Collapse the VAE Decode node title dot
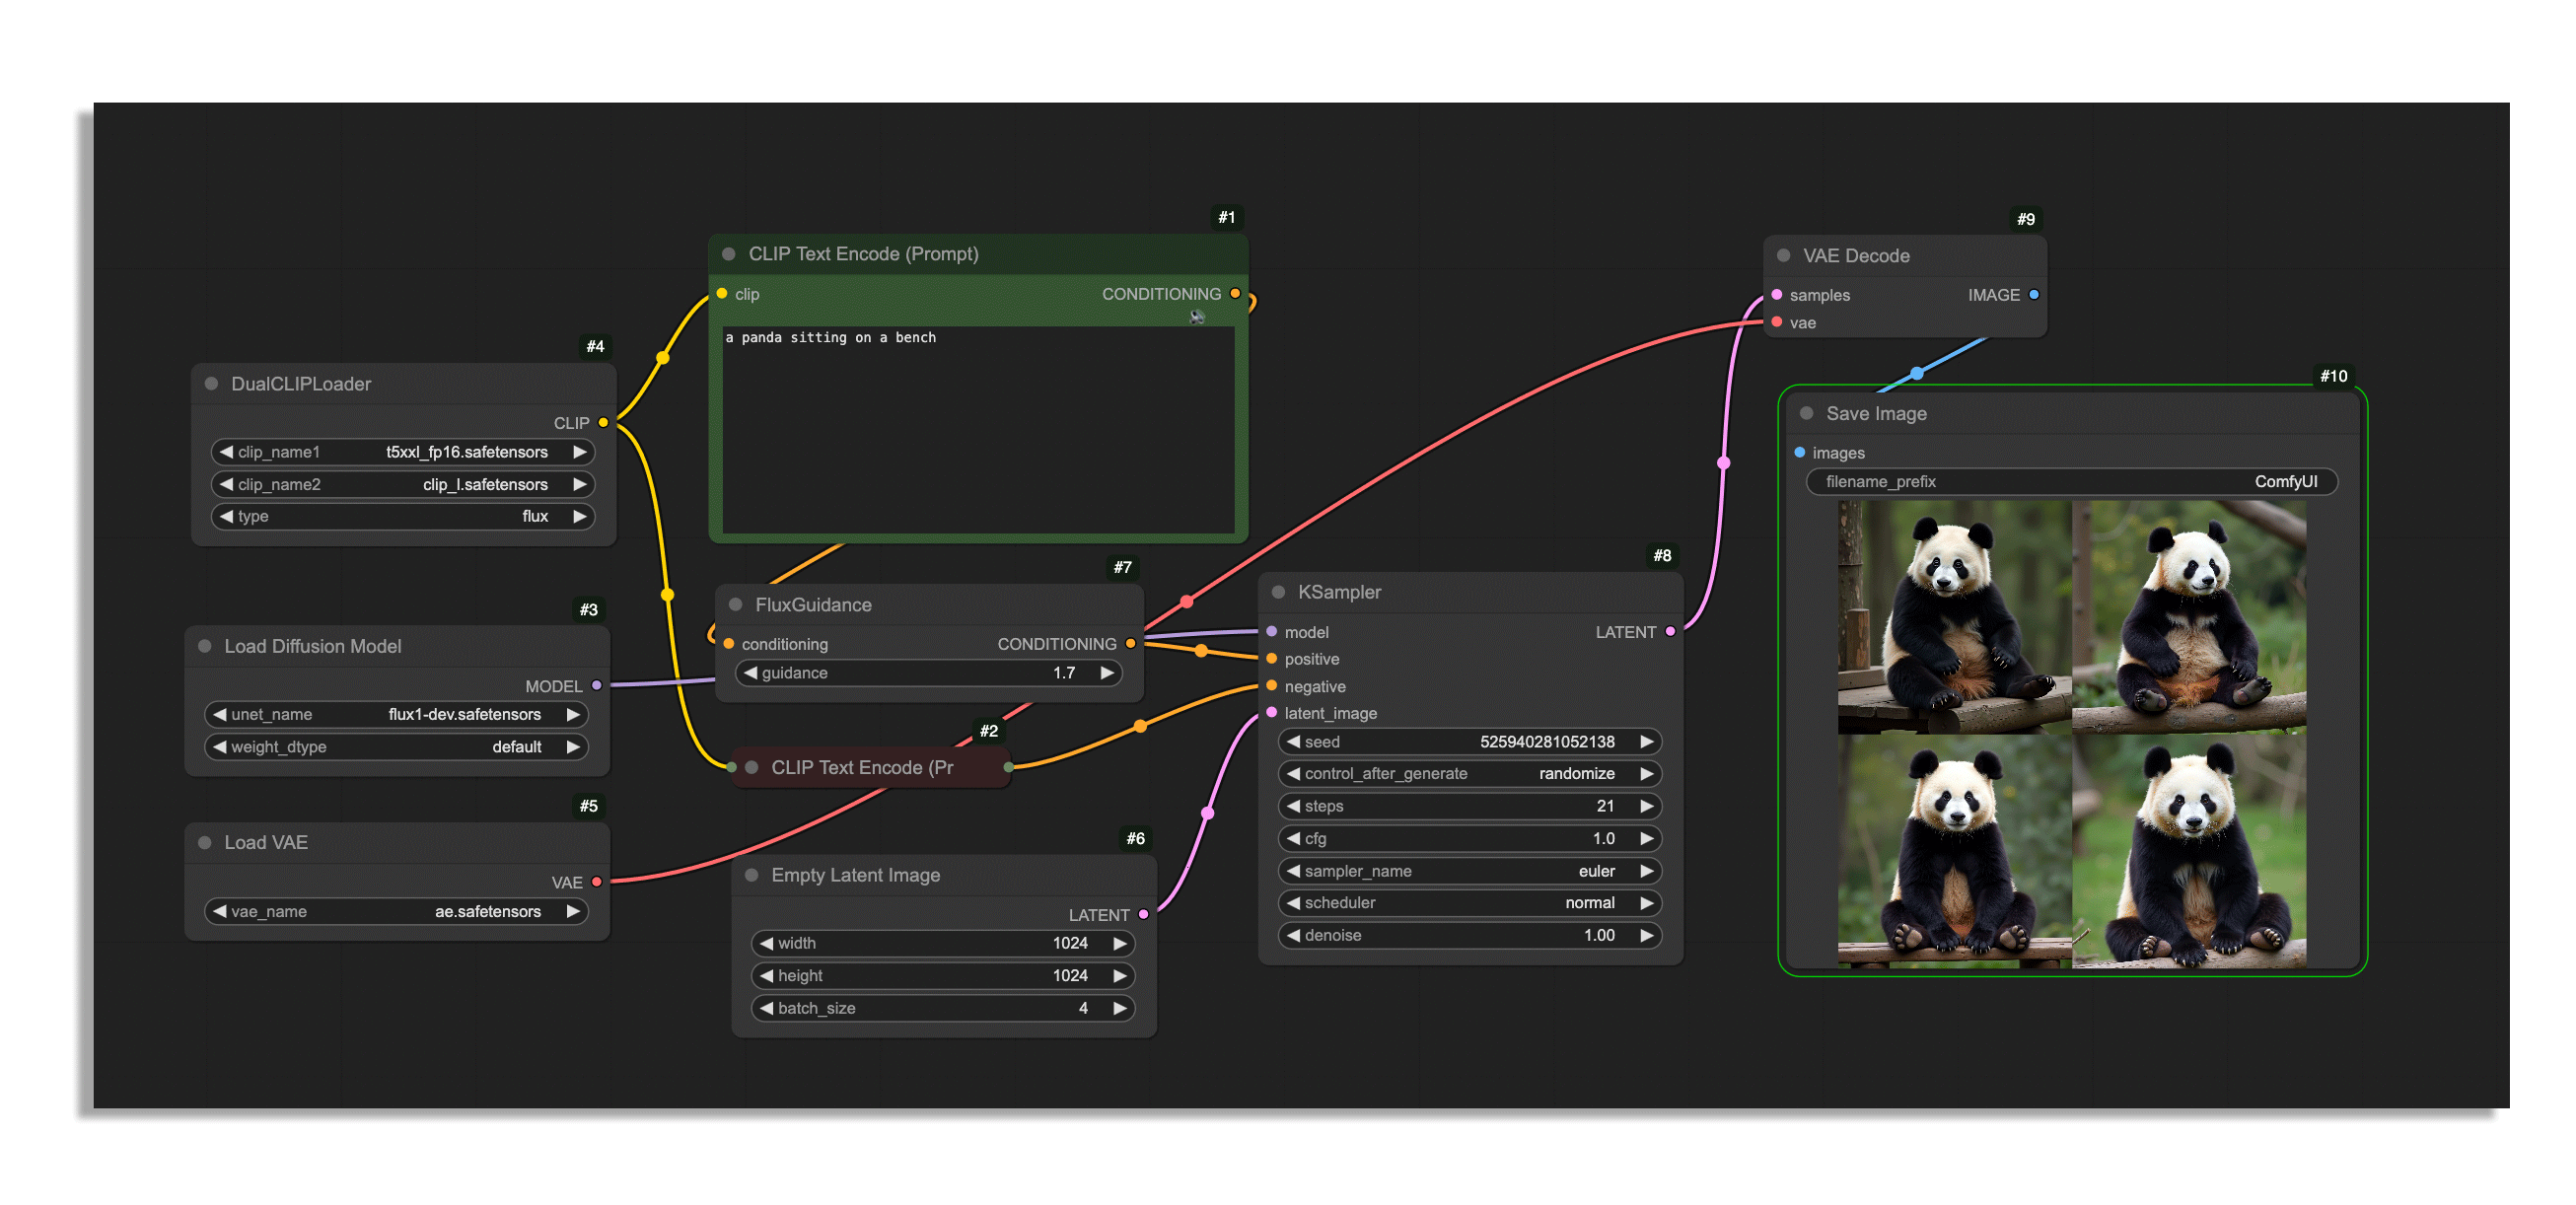Image resolution: width=2576 pixels, height=1205 pixels. coord(1783,256)
